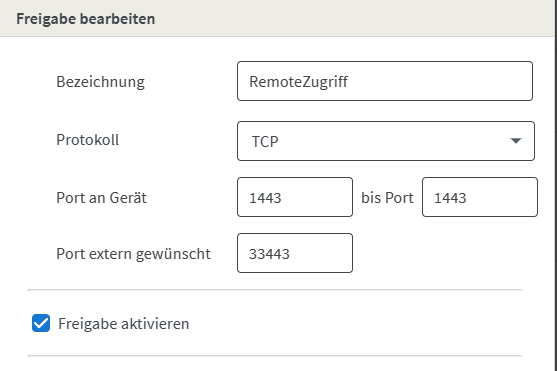557x371 pixels.
Task: Click the RemoteZugriff text in name field
Action: [x=298, y=82]
